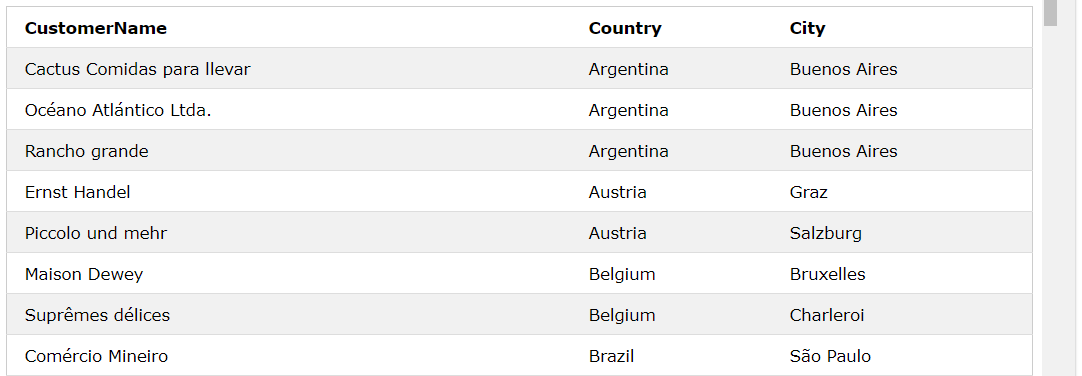Click Austria in the Ernst Handel row

point(618,192)
